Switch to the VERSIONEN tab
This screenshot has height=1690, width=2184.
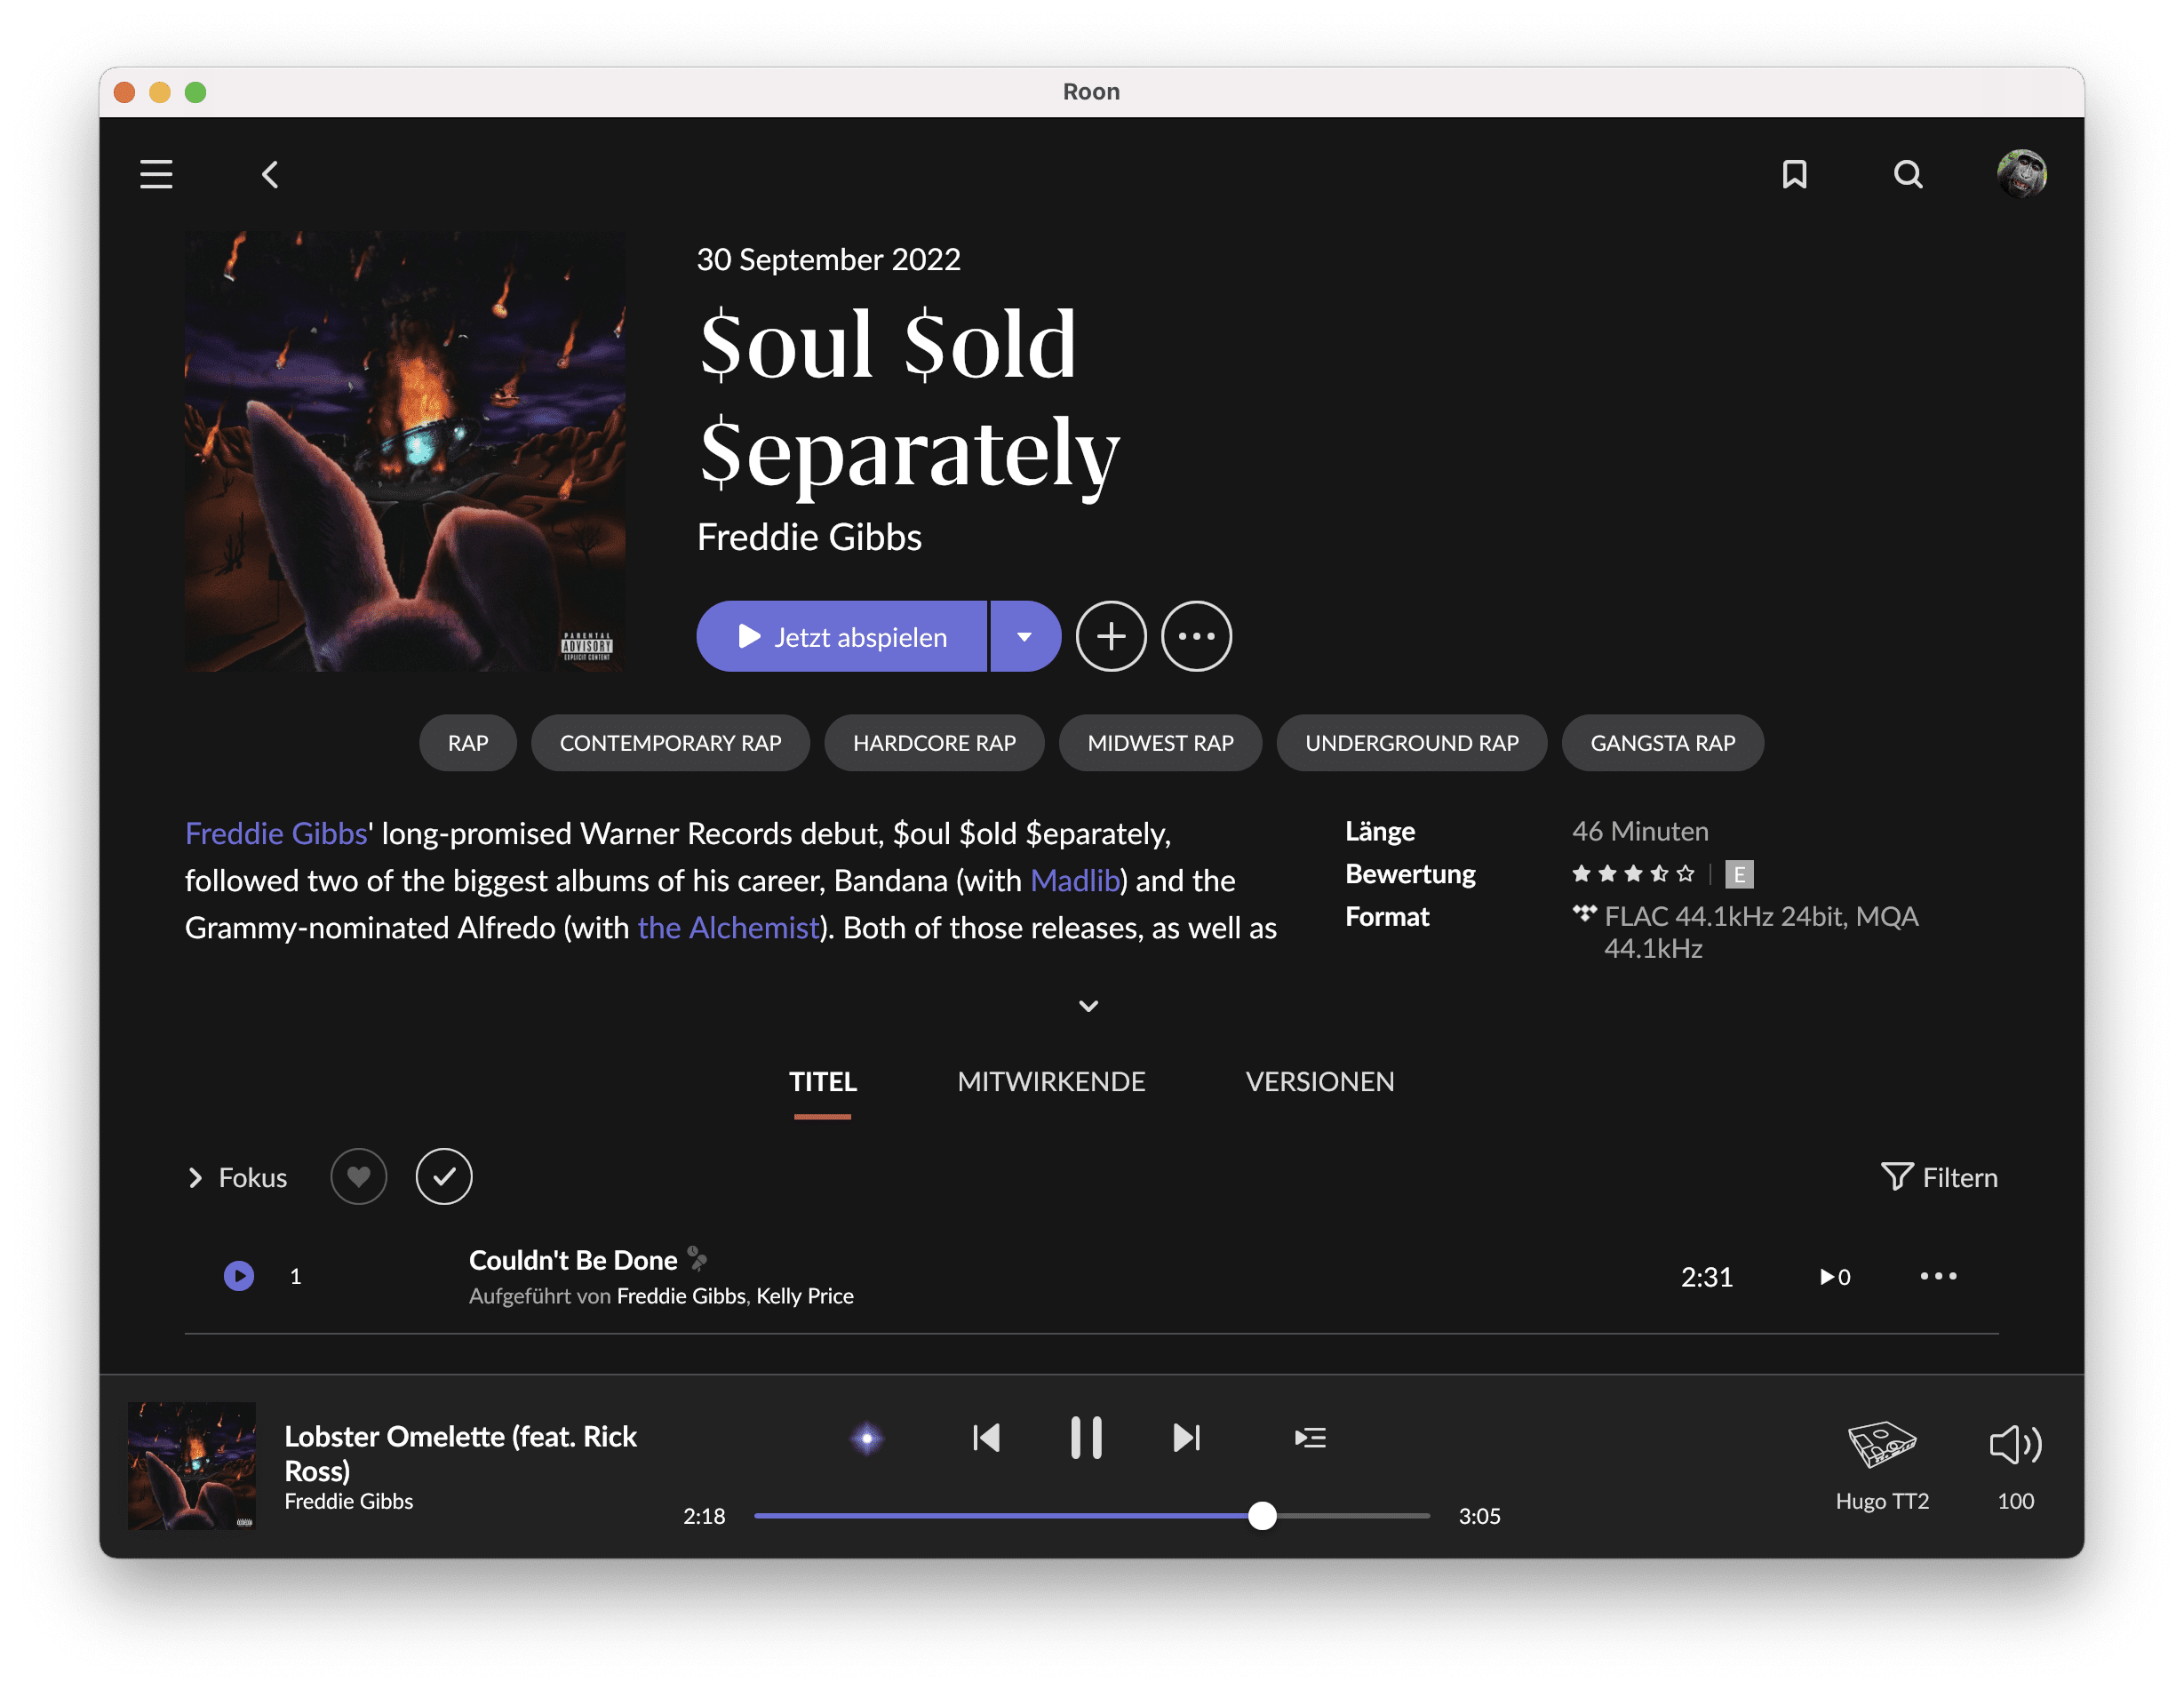click(1319, 1082)
